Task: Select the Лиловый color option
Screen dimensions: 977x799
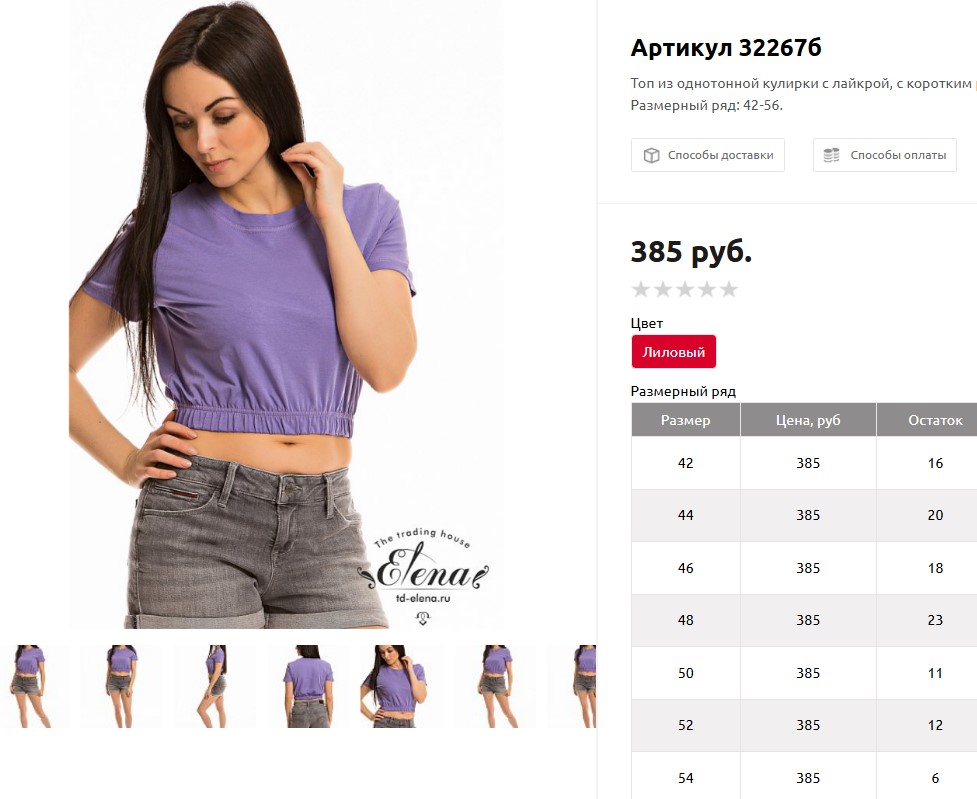Action: (x=674, y=352)
